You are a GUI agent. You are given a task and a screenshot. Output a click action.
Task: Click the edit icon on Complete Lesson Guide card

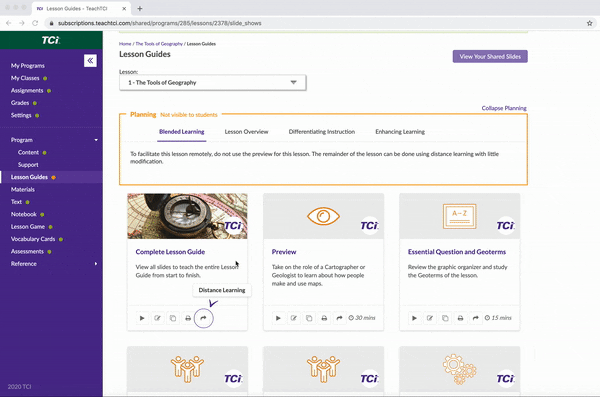tap(157, 318)
